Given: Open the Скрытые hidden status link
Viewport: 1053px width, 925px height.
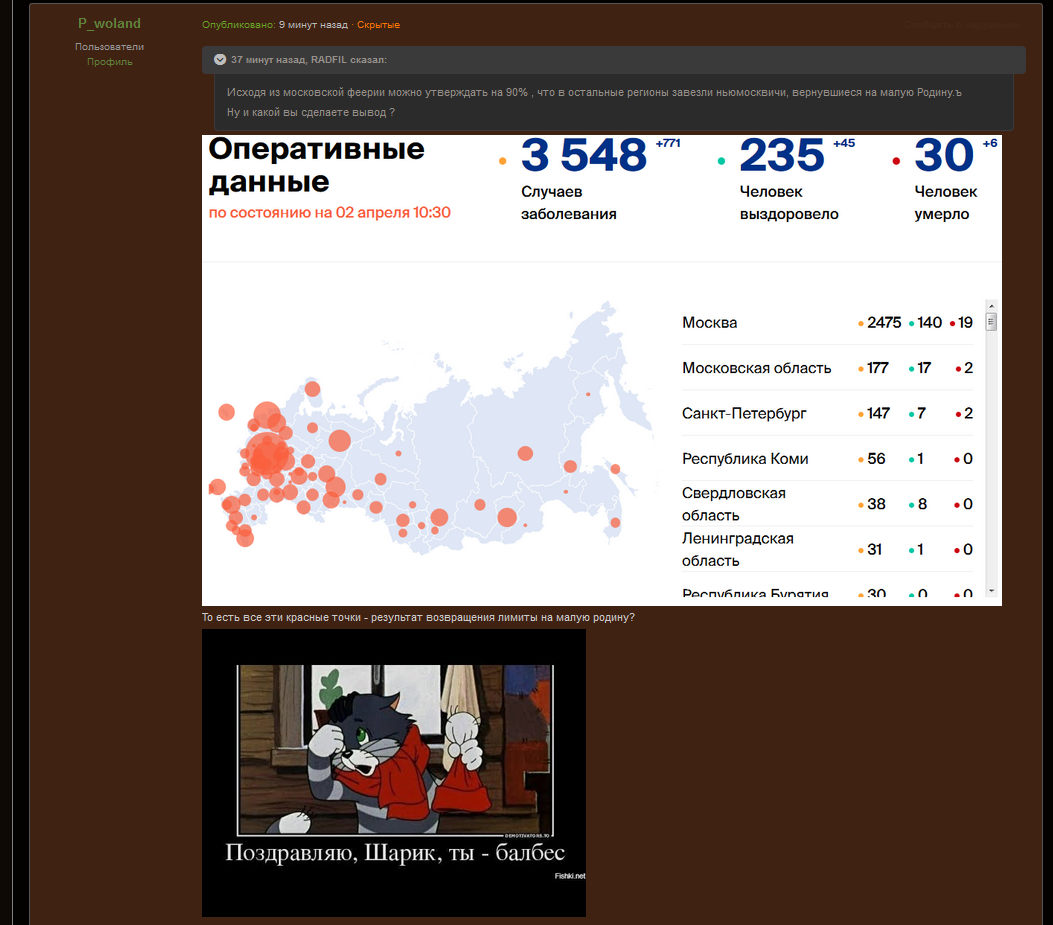Looking at the screenshot, I should 378,25.
